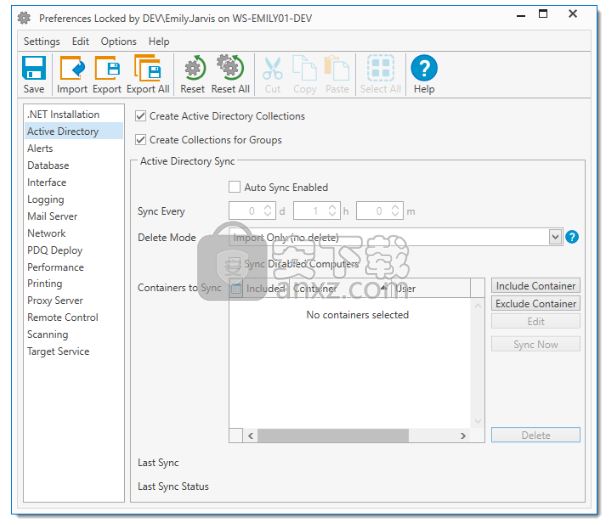This screenshot has width=610, height=525.
Task: Click the containers list scroll down arrow
Action: pos(478,421)
